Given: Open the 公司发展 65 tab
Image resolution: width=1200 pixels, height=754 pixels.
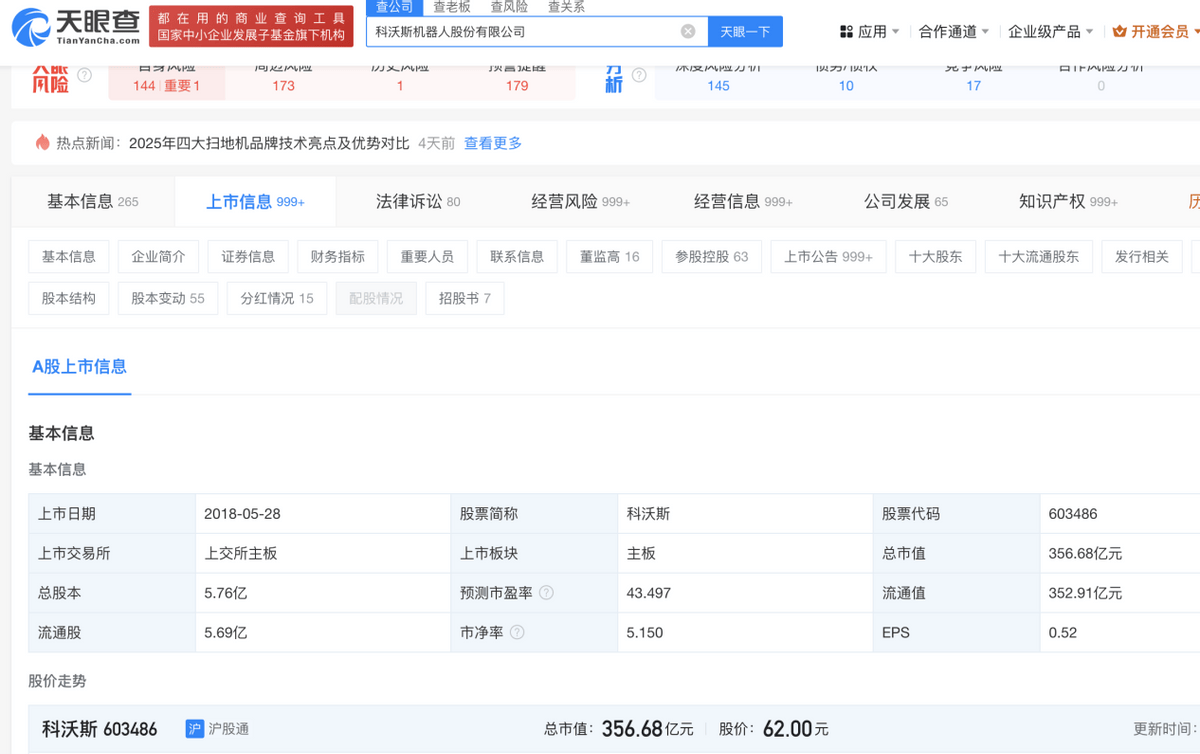Looking at the screenshot, I should coord(906,202).
